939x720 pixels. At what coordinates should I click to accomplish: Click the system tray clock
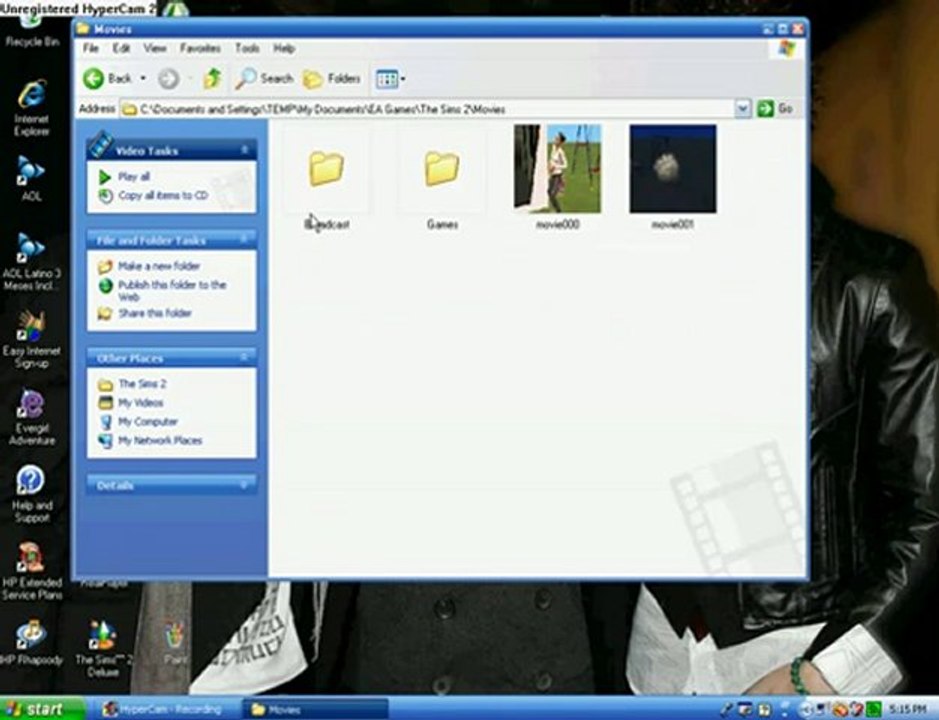(x=908, y=710)
